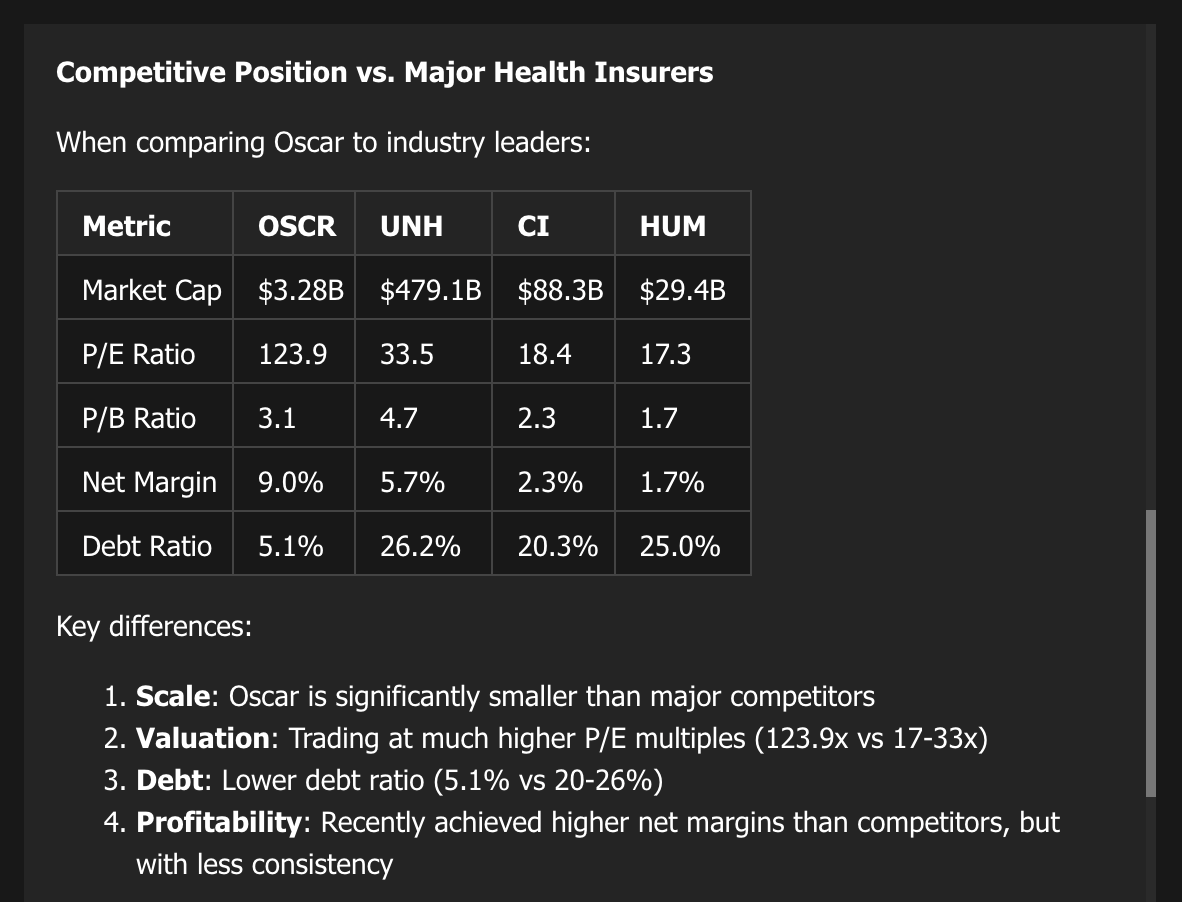Click the Metric column header

126,226
